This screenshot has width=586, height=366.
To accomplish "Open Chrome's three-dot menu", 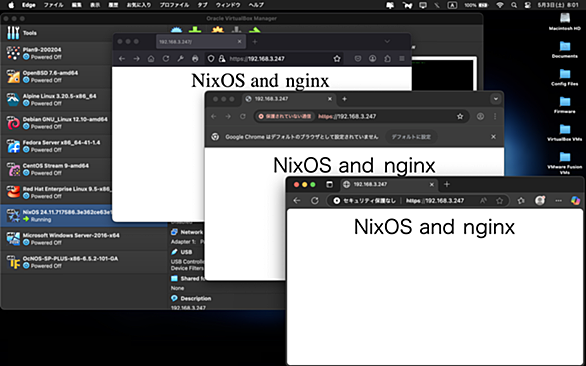I will 495,116.
